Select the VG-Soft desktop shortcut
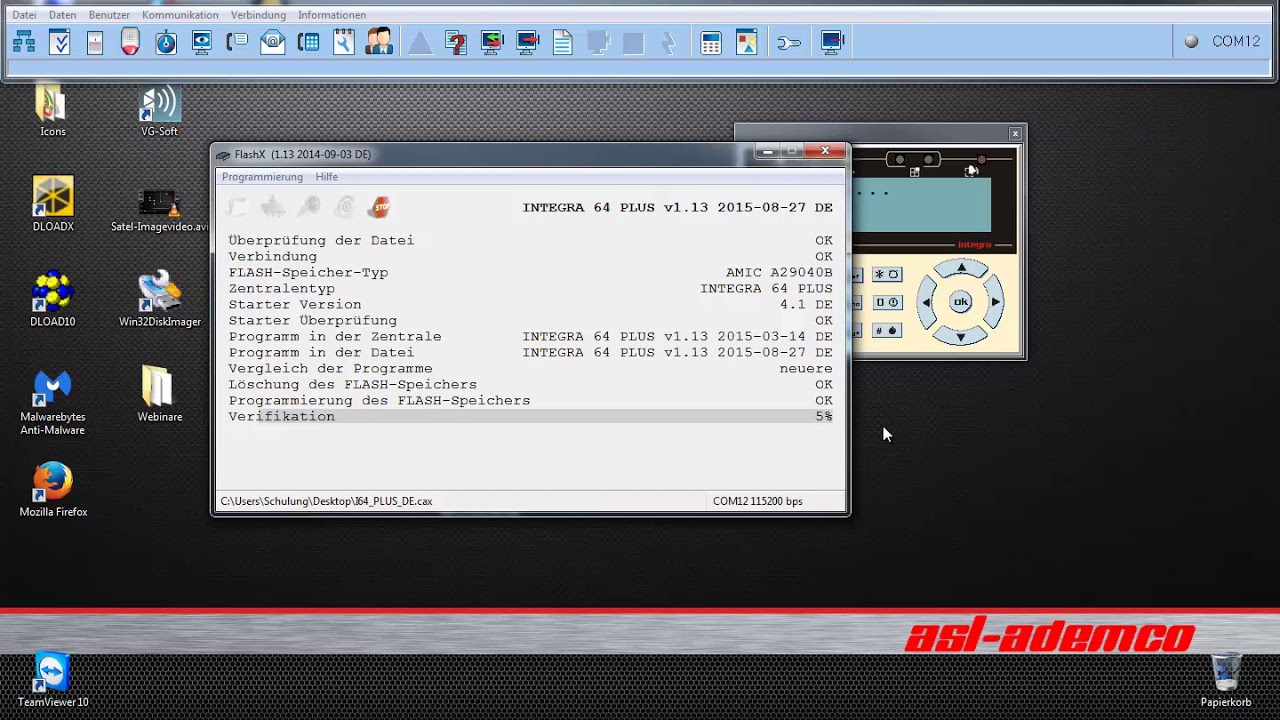 click(159, 112)
